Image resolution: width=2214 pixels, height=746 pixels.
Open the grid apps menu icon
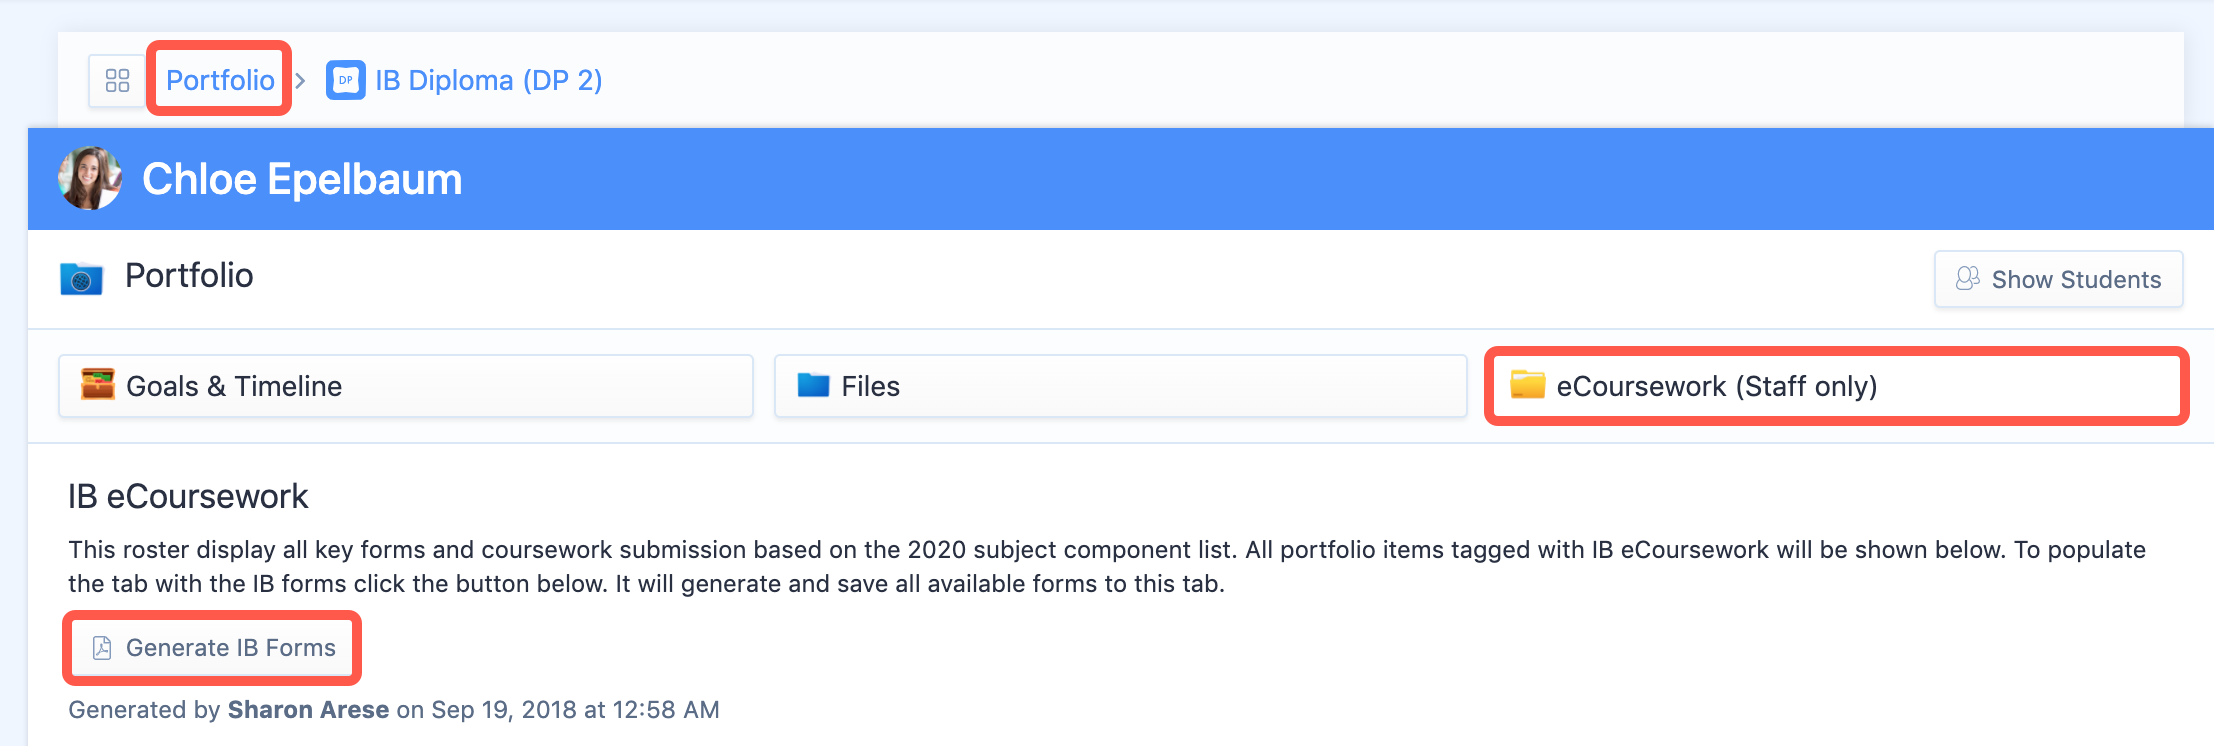(x=117, y=80)
